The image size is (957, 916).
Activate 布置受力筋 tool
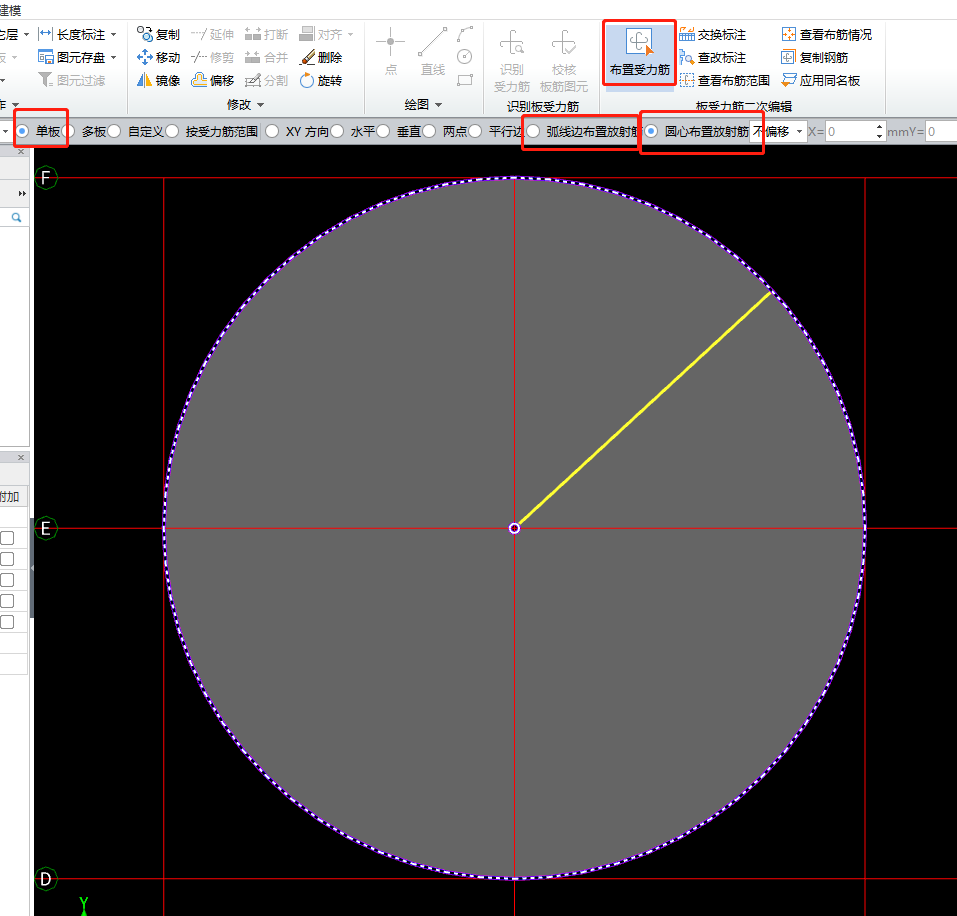(640, 53)
